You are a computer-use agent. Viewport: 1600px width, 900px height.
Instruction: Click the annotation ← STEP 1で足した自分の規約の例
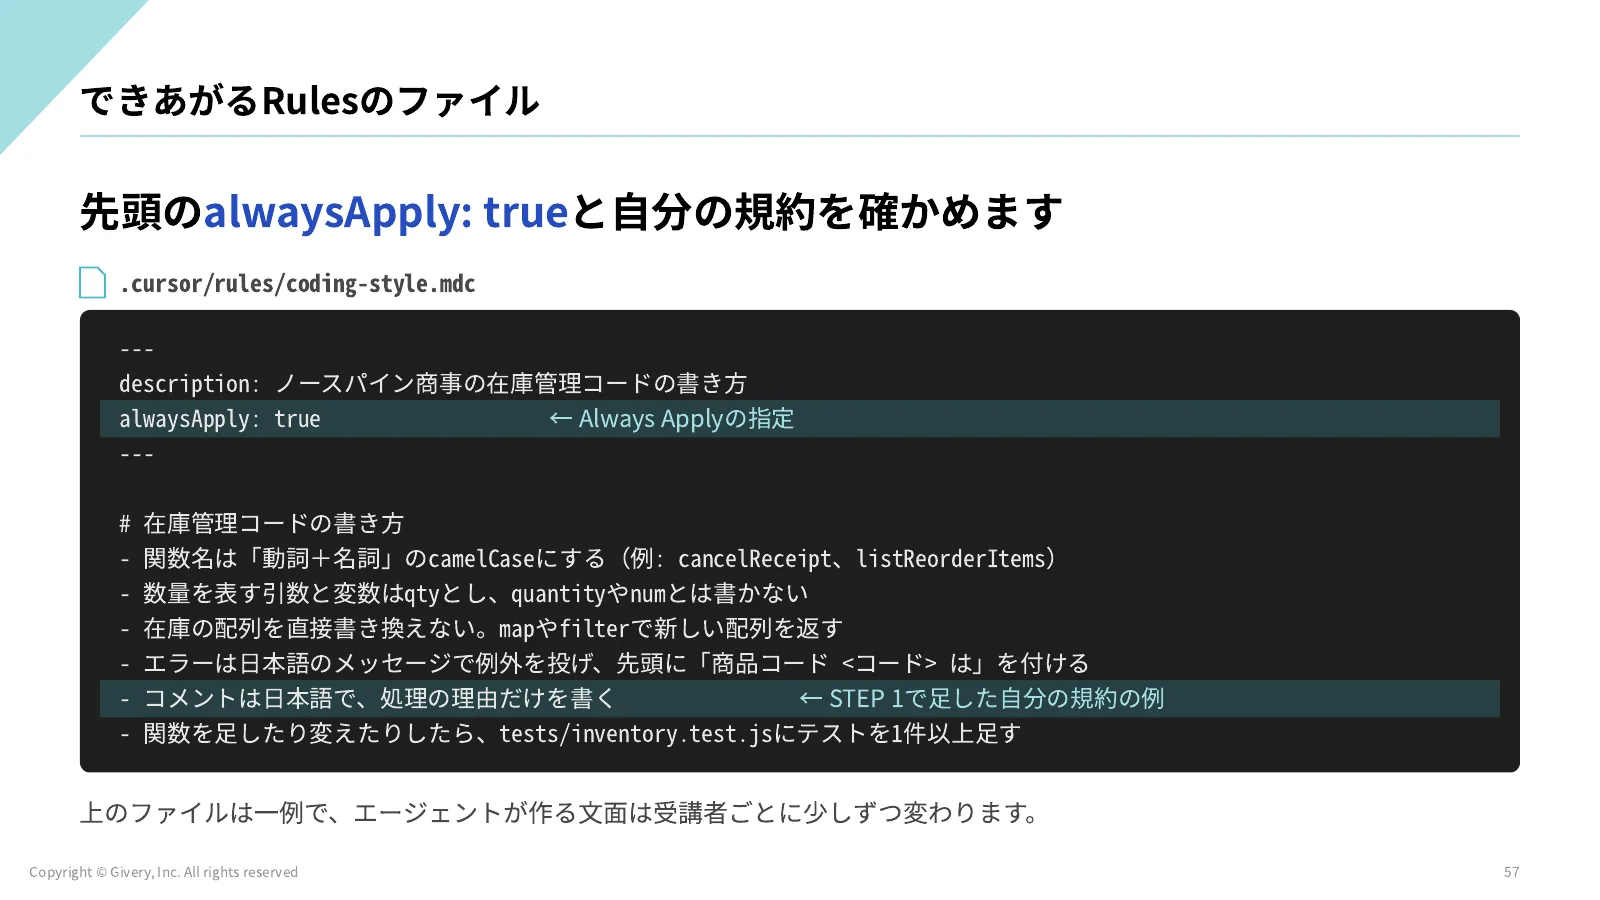982,699
